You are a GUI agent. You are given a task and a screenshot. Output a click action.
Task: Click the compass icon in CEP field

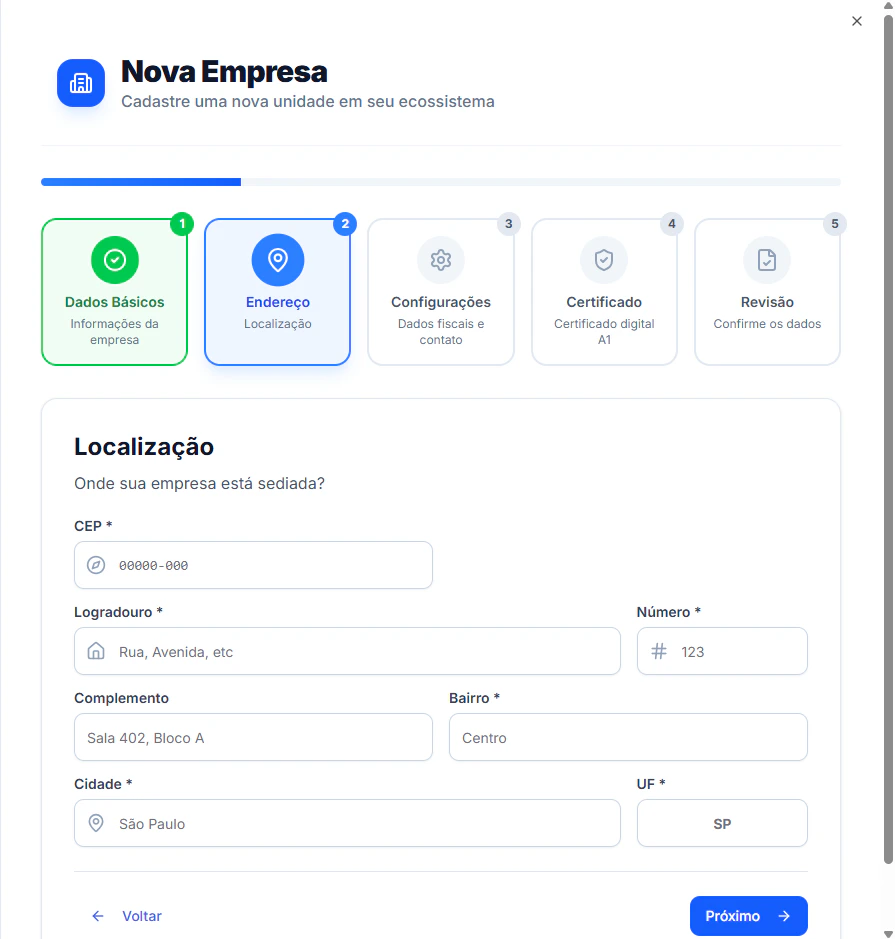click(x=96, y=565)
